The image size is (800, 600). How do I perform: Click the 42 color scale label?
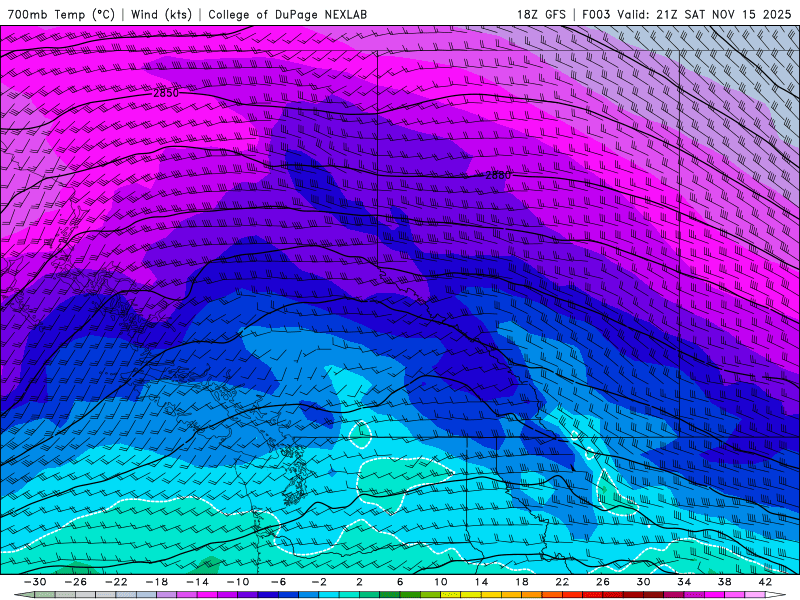pos(765,582)
